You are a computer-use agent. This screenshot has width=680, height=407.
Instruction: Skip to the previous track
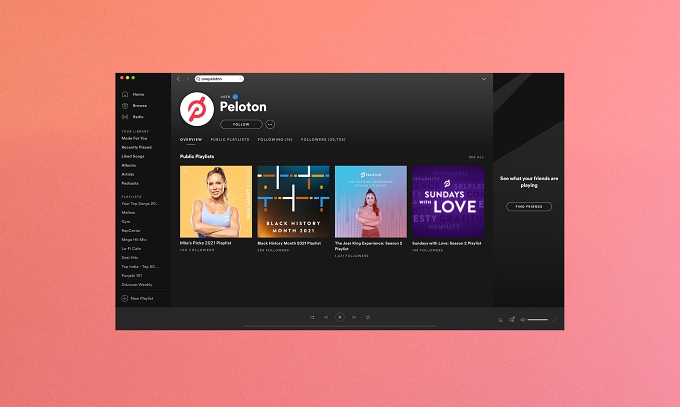pos(326,318)
